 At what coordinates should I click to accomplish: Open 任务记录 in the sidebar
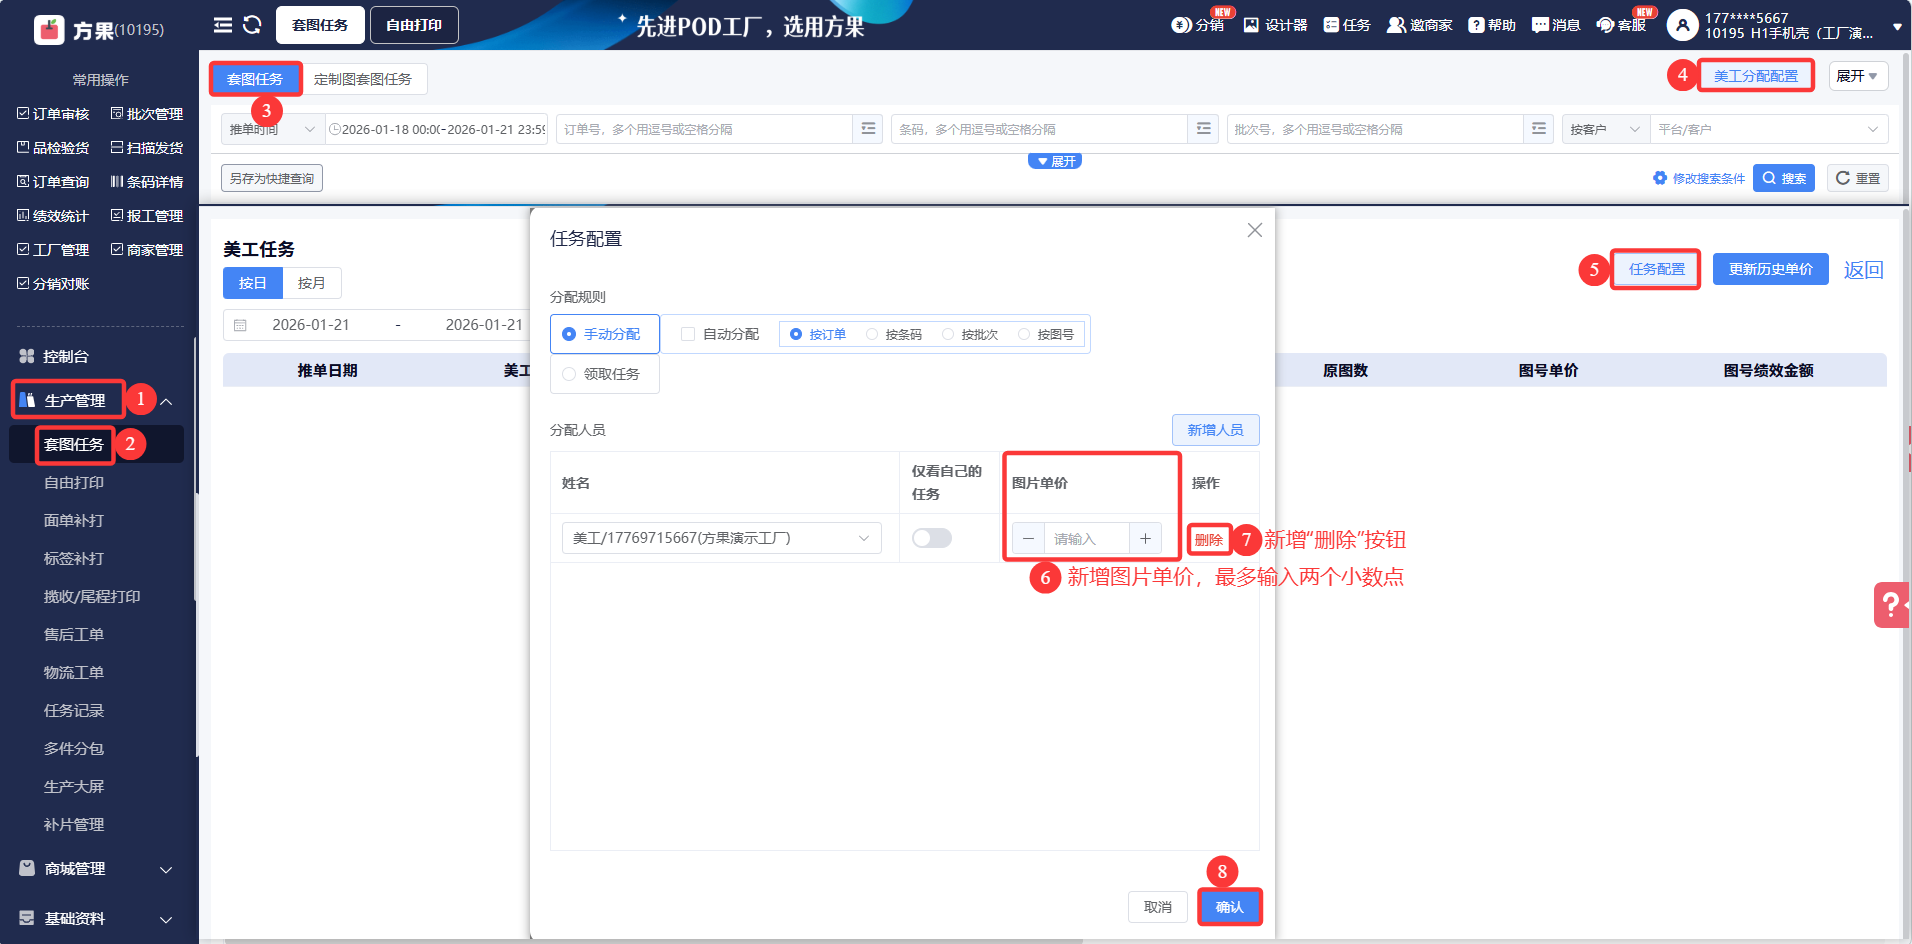[74, 710]
